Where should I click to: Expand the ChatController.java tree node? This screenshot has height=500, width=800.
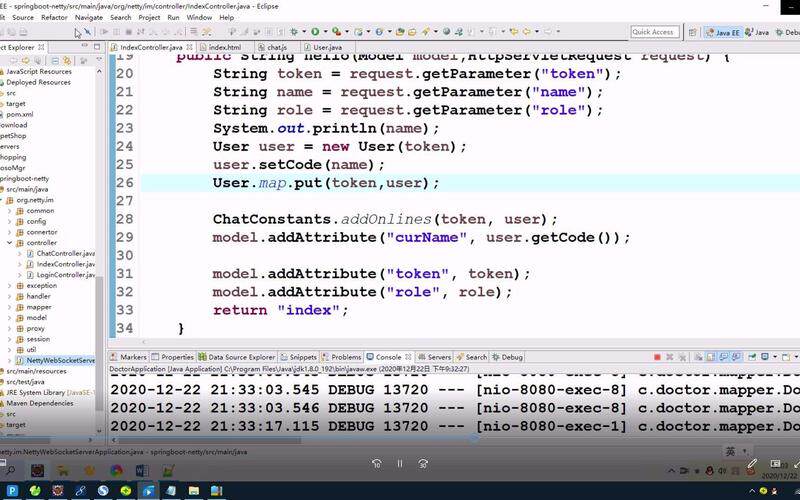coord(20,254)
